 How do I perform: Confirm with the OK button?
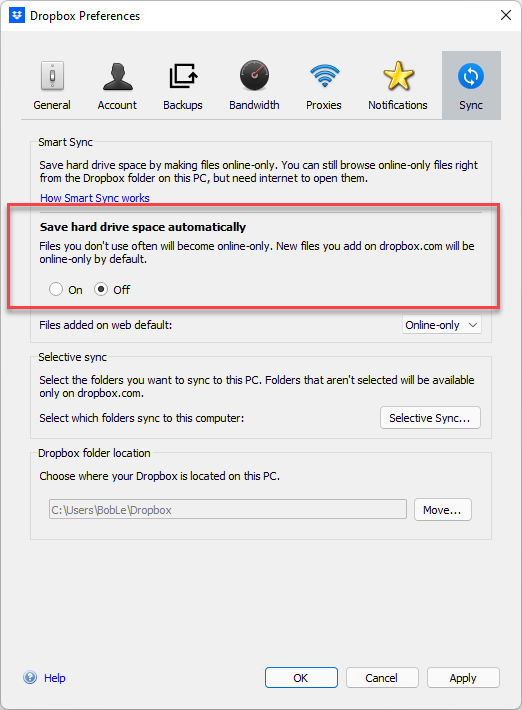(x=301, y=677)
